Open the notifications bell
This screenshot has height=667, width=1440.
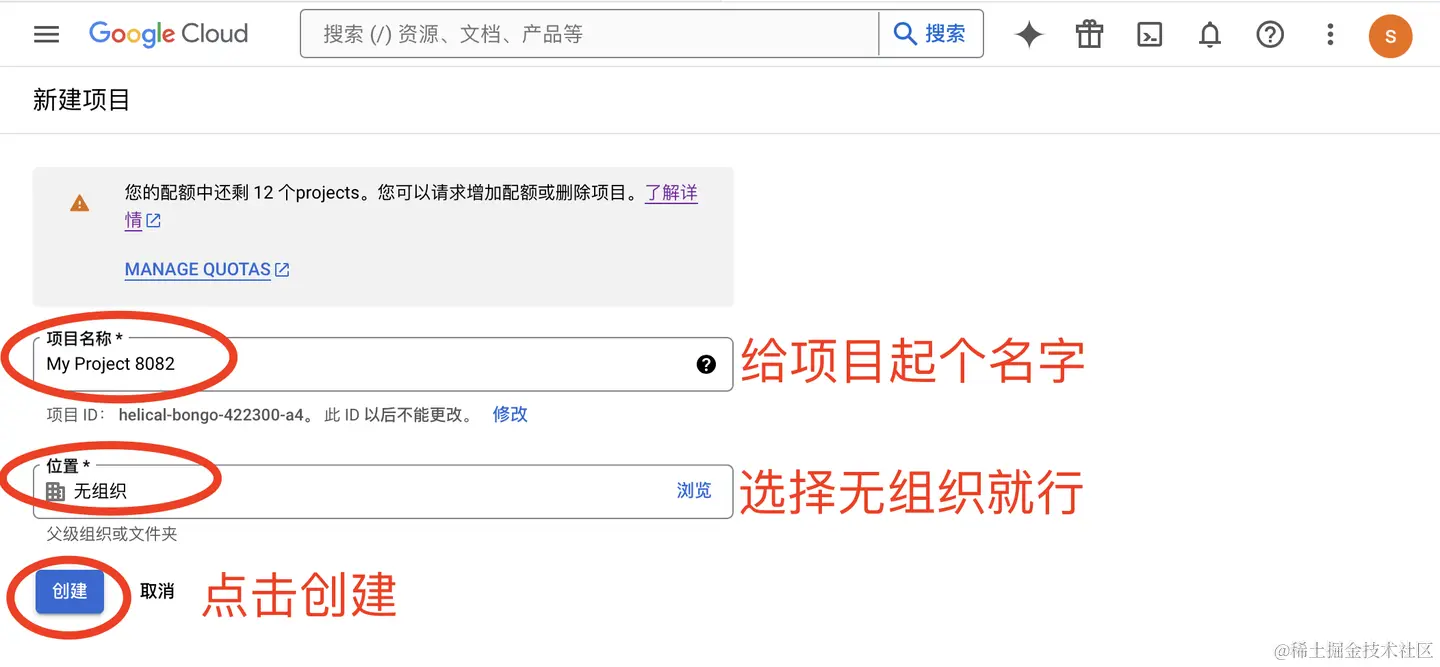(x=1210, y=35)
